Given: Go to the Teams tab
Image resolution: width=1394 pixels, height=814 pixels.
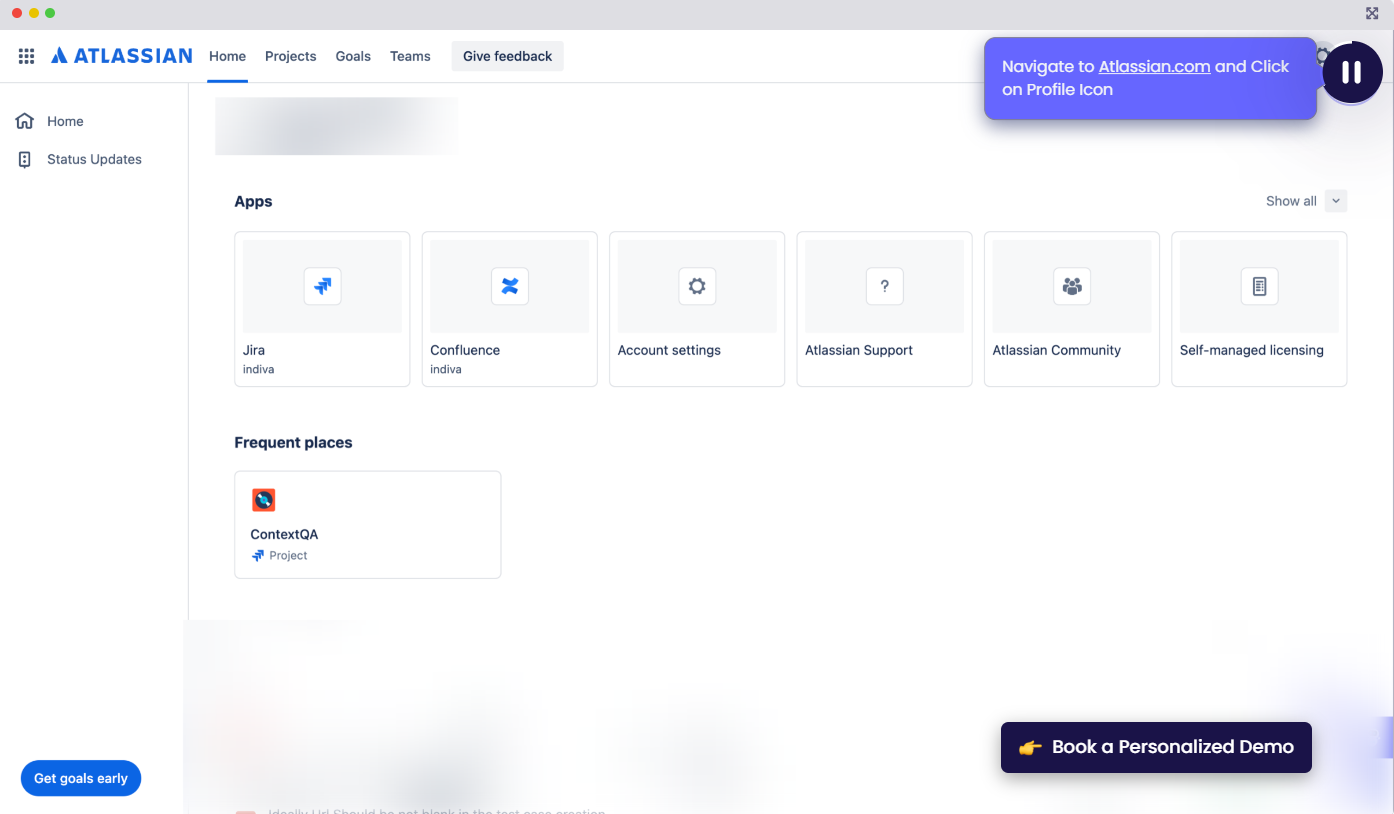Looking at the screenshot, I should [x=410, y=56].
